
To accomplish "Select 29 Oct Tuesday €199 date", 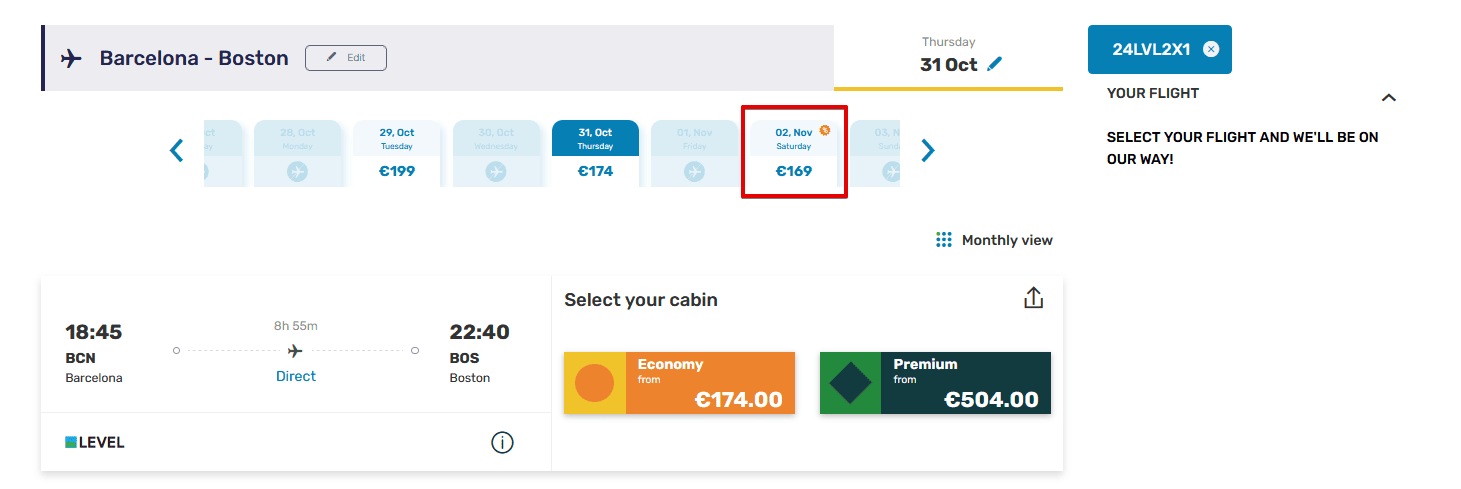I will pyautogui.click(x=397, y=153).
